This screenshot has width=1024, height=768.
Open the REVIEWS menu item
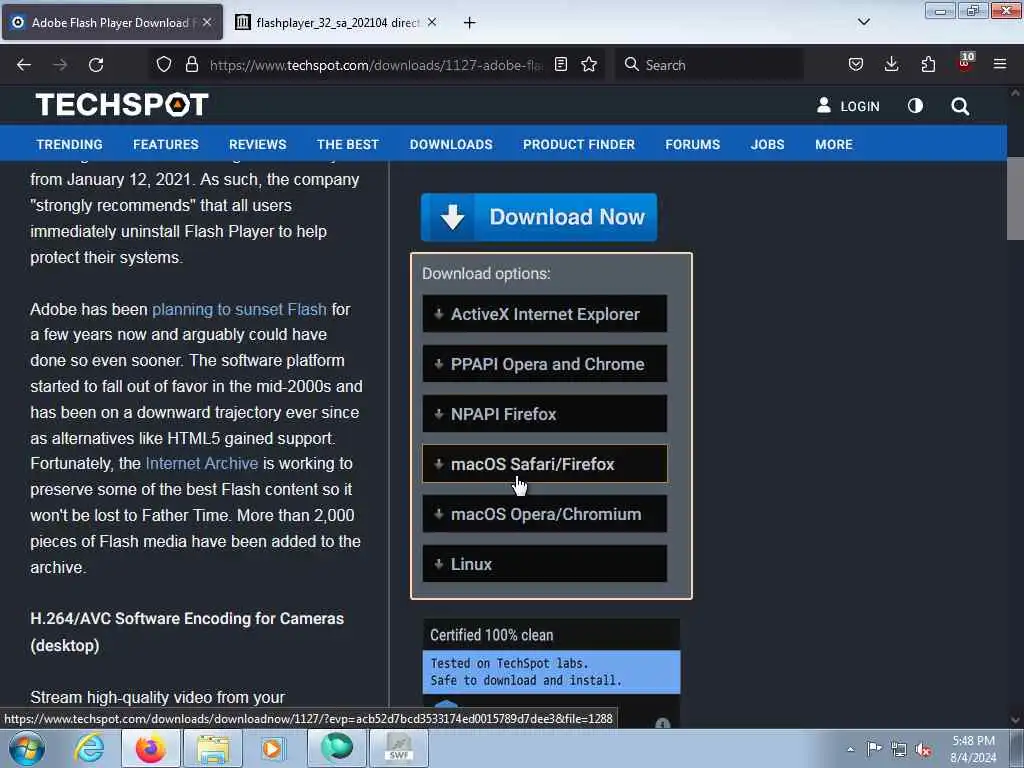coord(257,144)
